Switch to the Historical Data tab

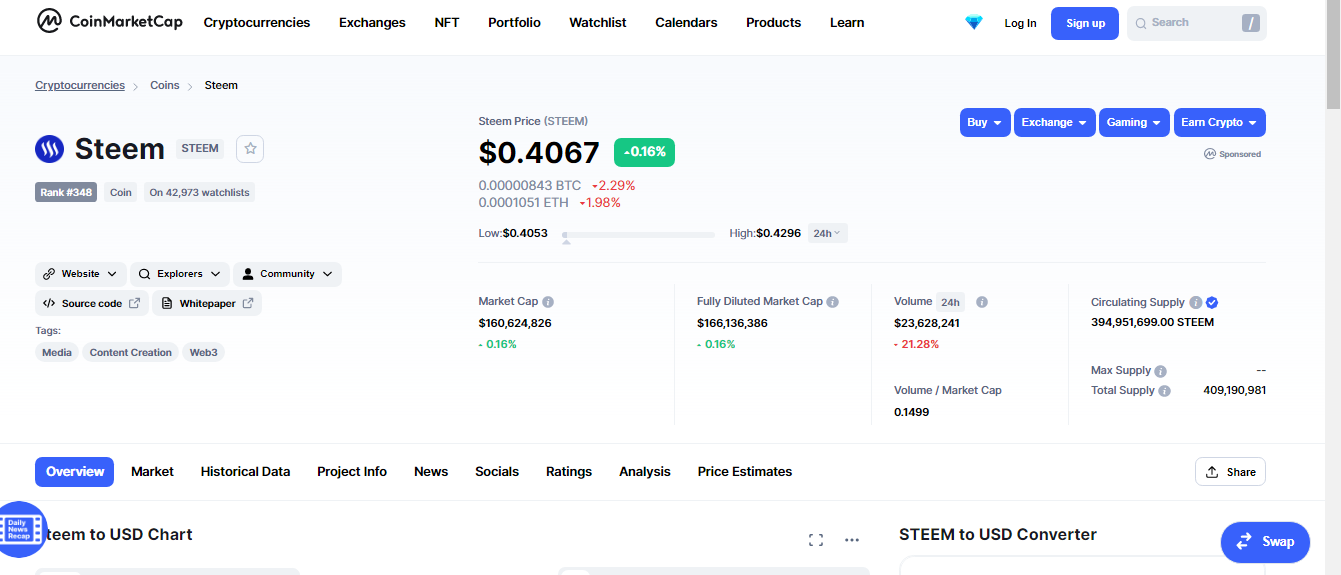[x=245, y=471]
